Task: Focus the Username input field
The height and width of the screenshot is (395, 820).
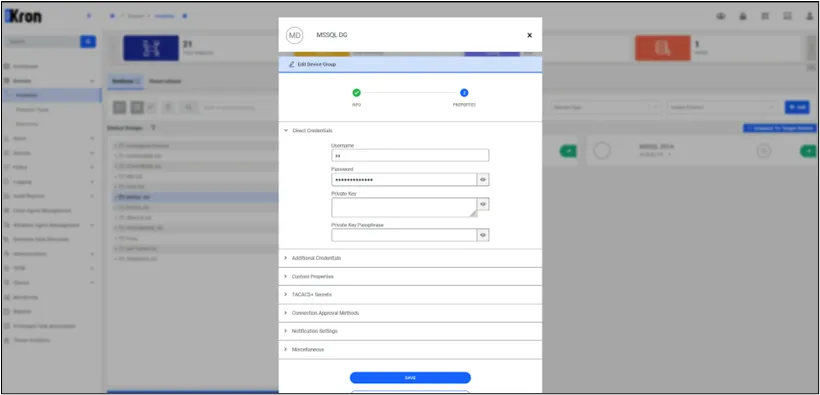Action: coord(410,155)
